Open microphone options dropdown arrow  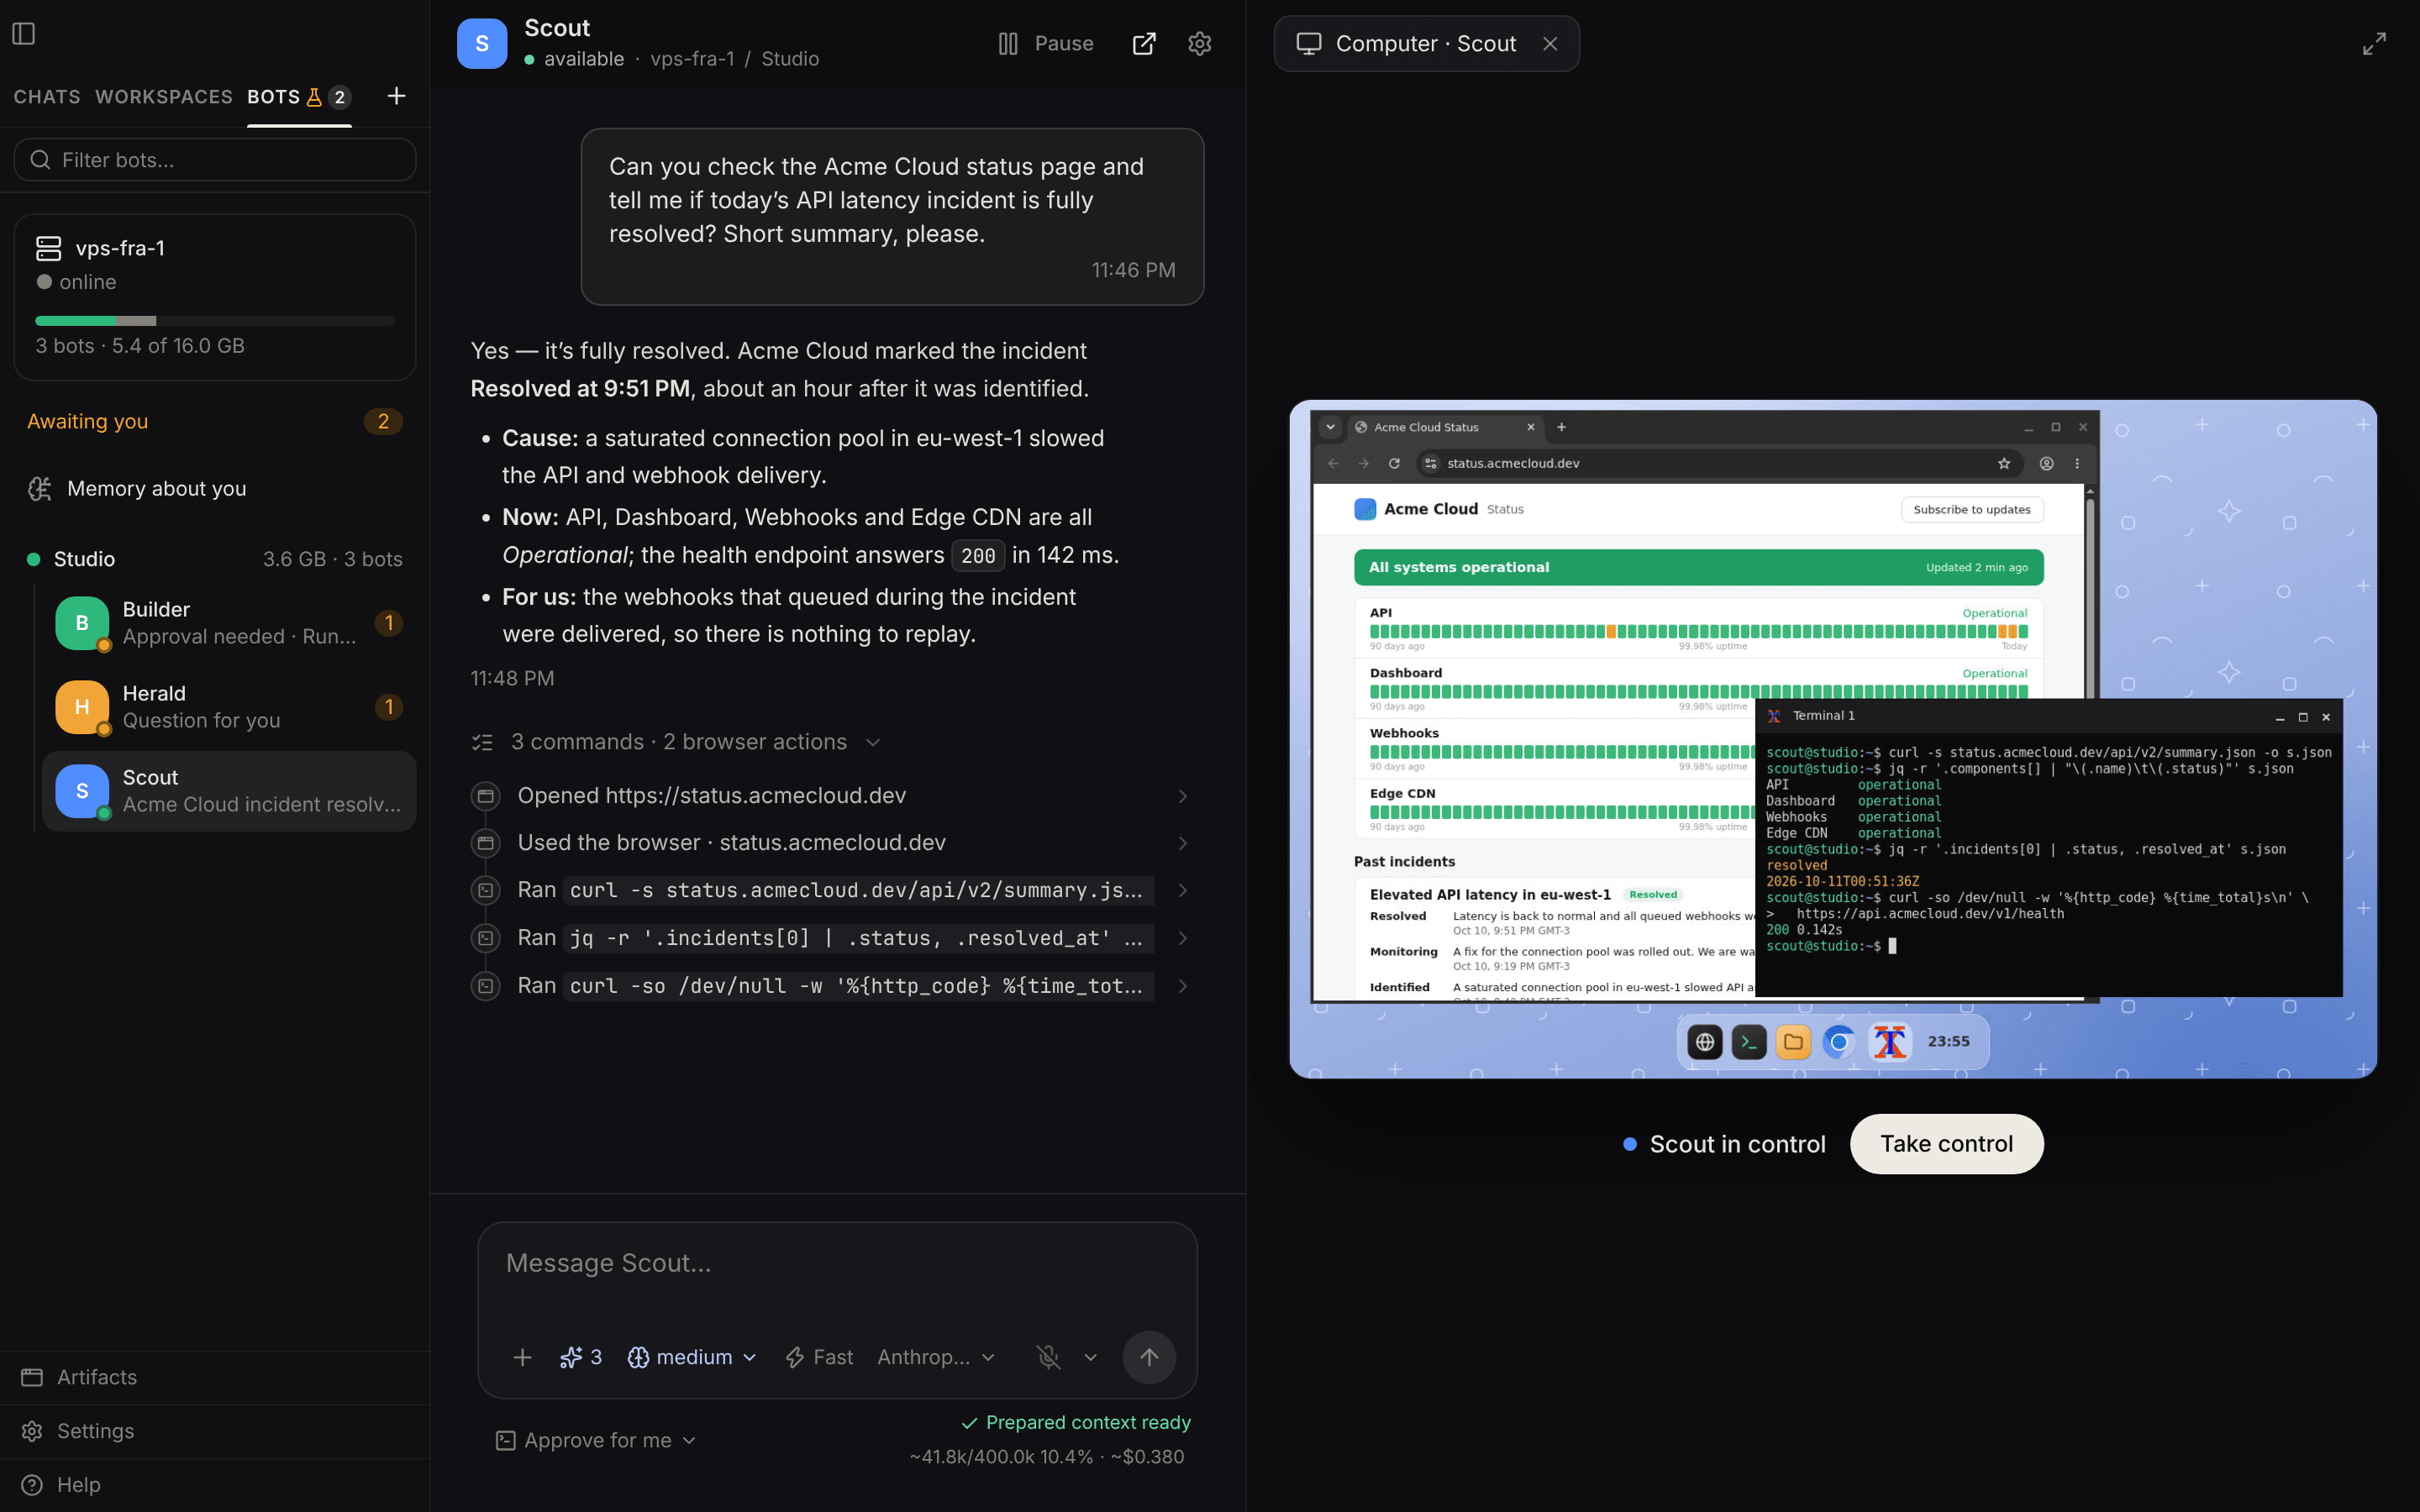1090,1357
